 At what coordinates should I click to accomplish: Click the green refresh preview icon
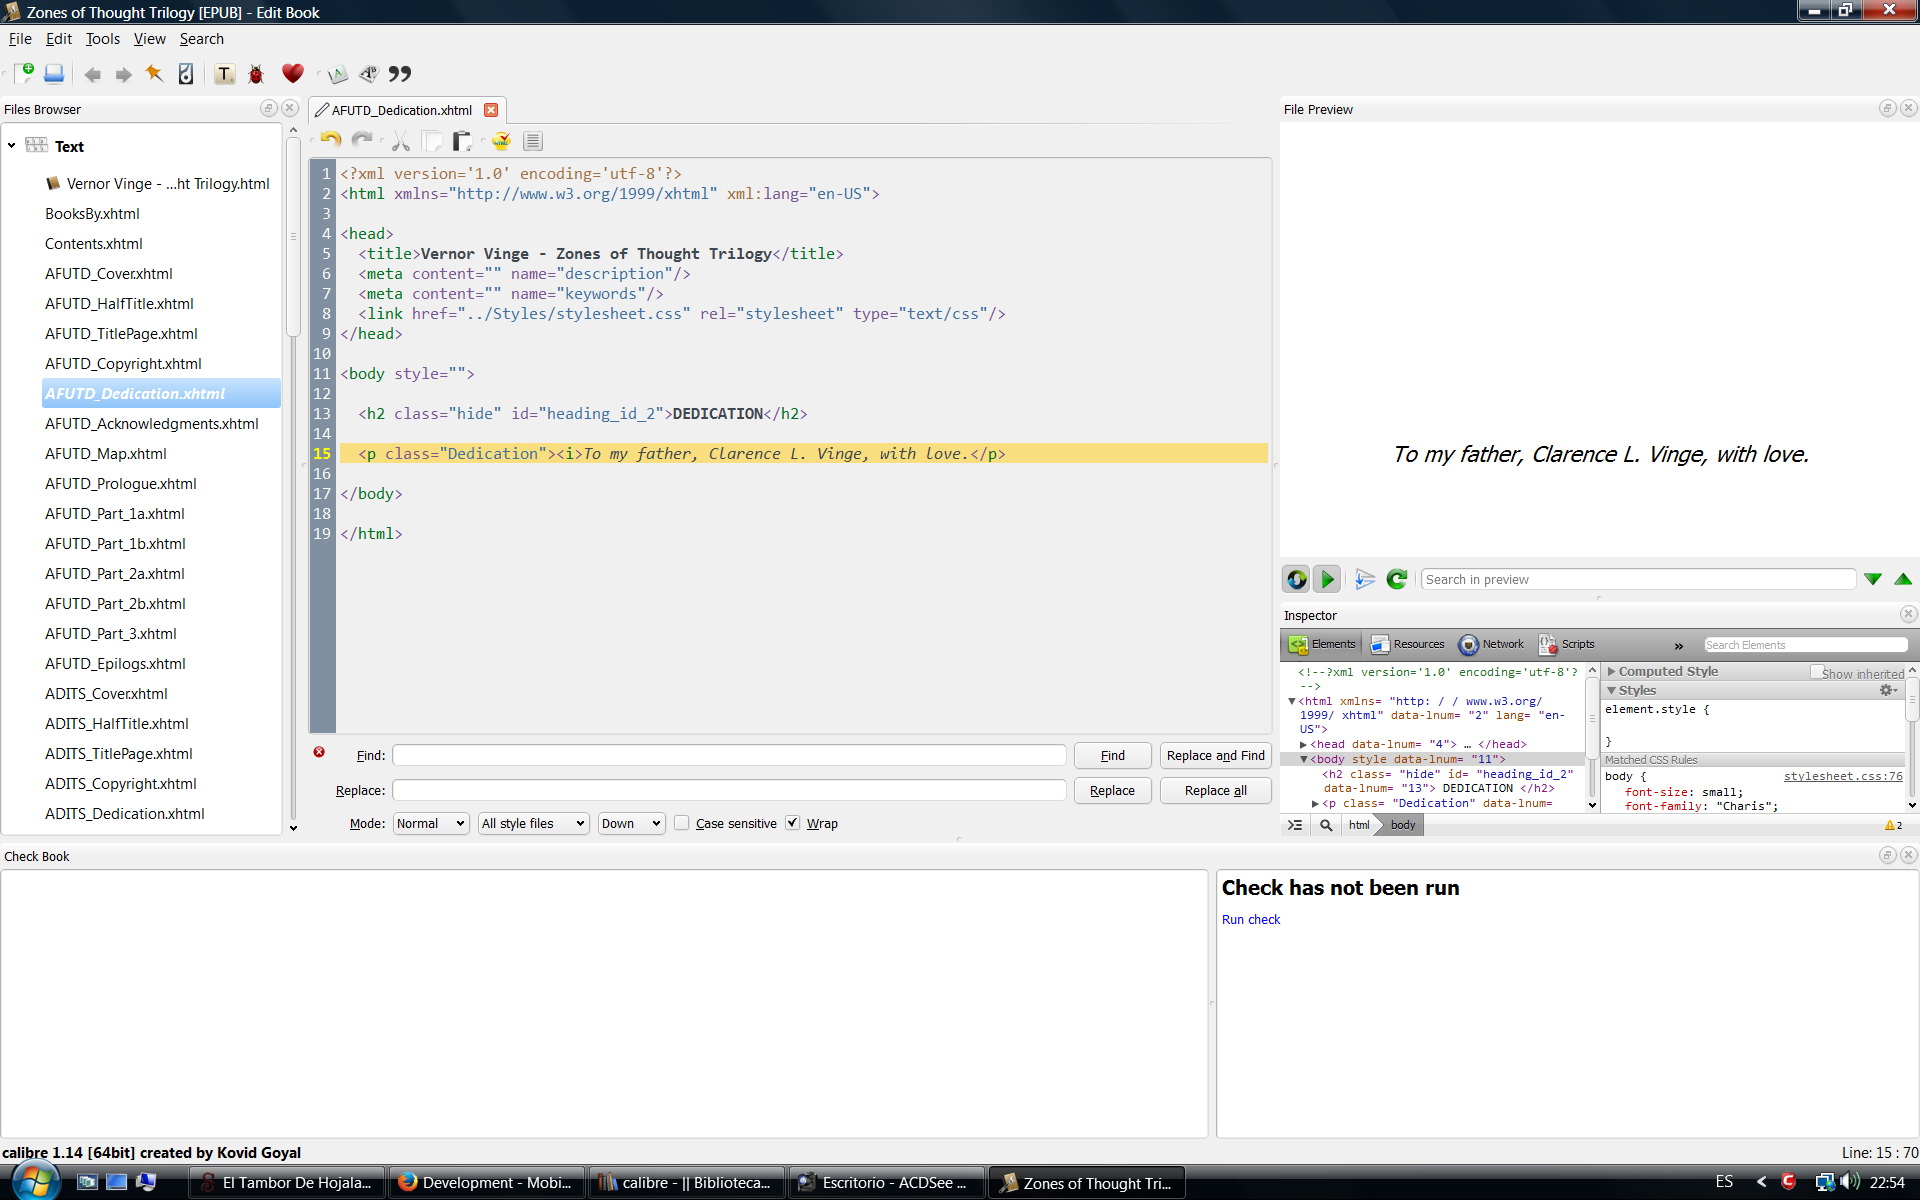click(1397, 579)
